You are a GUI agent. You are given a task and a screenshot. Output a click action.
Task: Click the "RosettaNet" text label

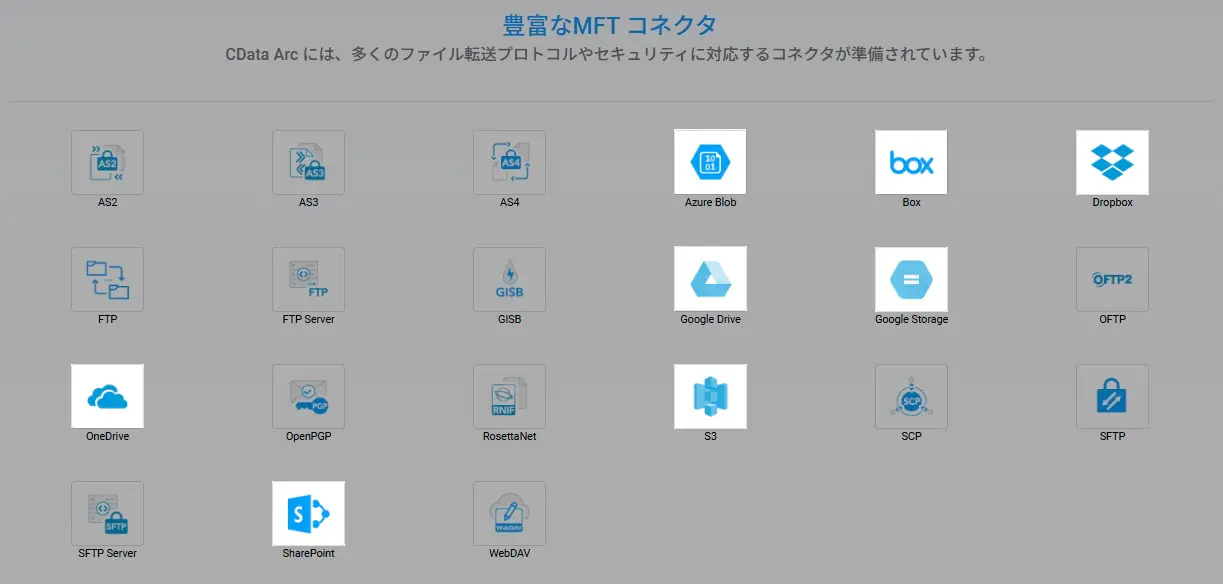click(x=509, y=436)
